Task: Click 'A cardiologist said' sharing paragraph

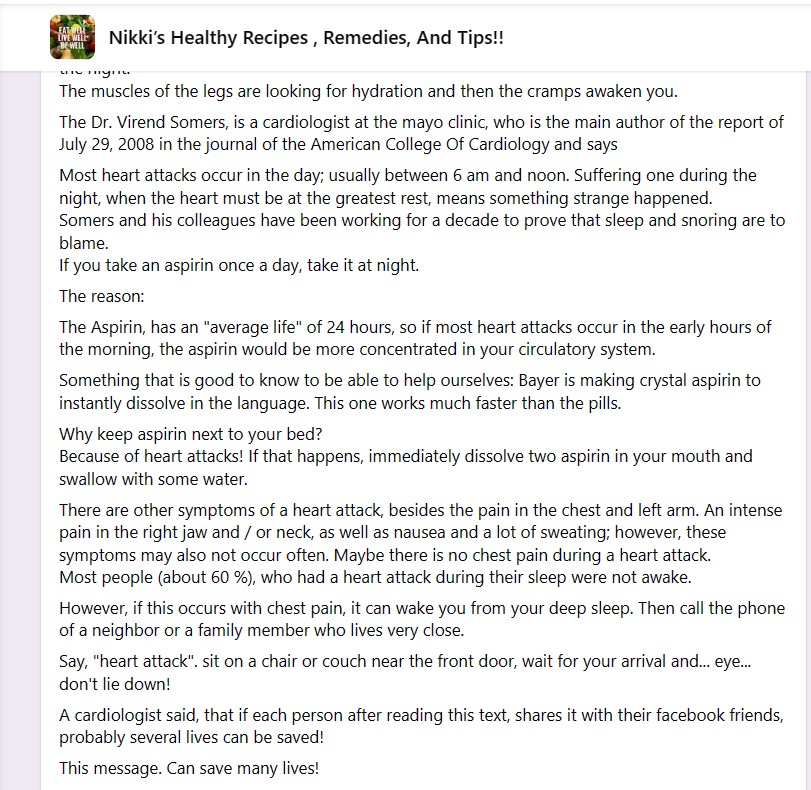Action: (x=422, y=726)
